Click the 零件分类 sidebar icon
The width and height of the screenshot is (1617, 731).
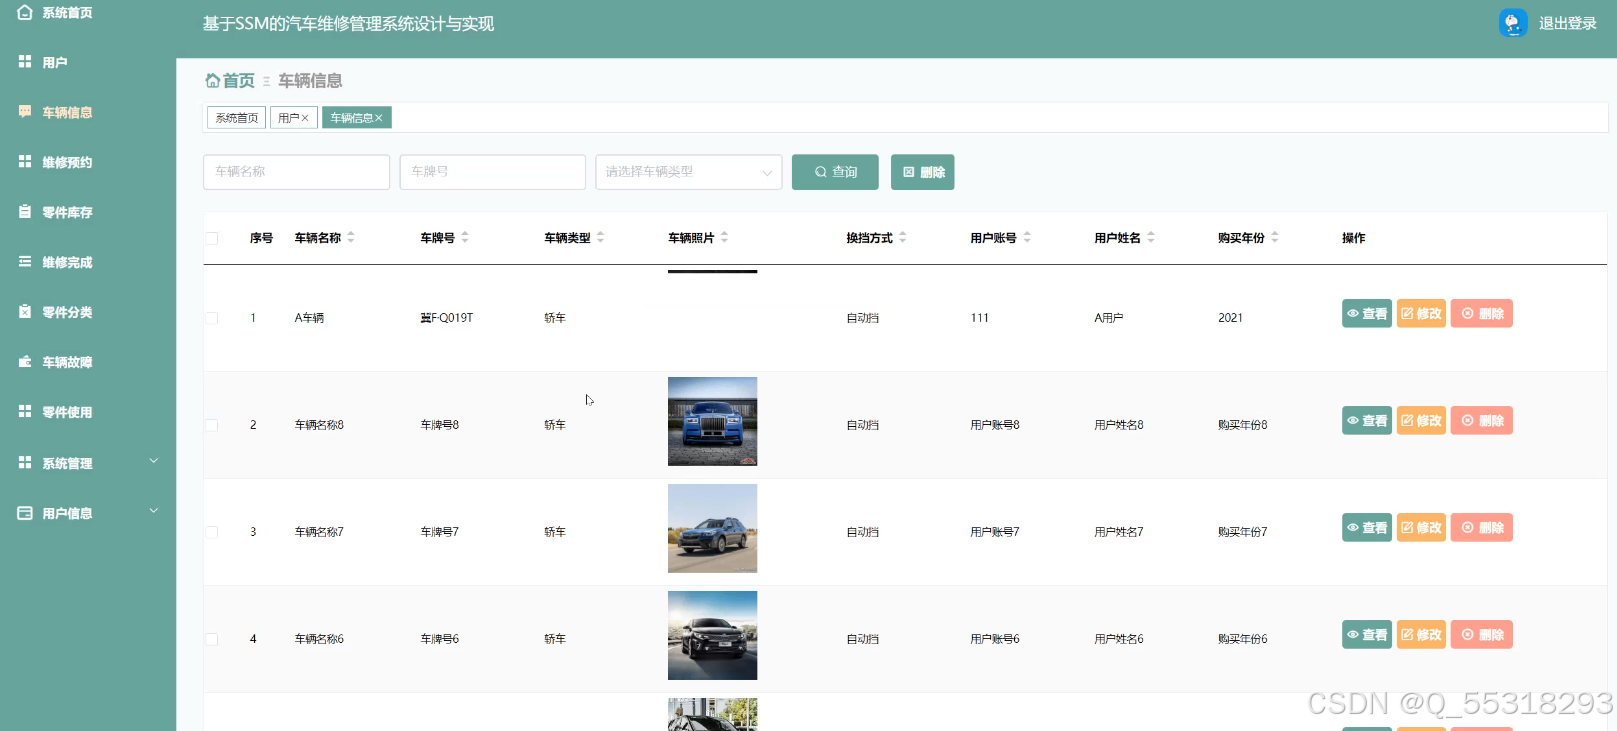tap(25, 312)
